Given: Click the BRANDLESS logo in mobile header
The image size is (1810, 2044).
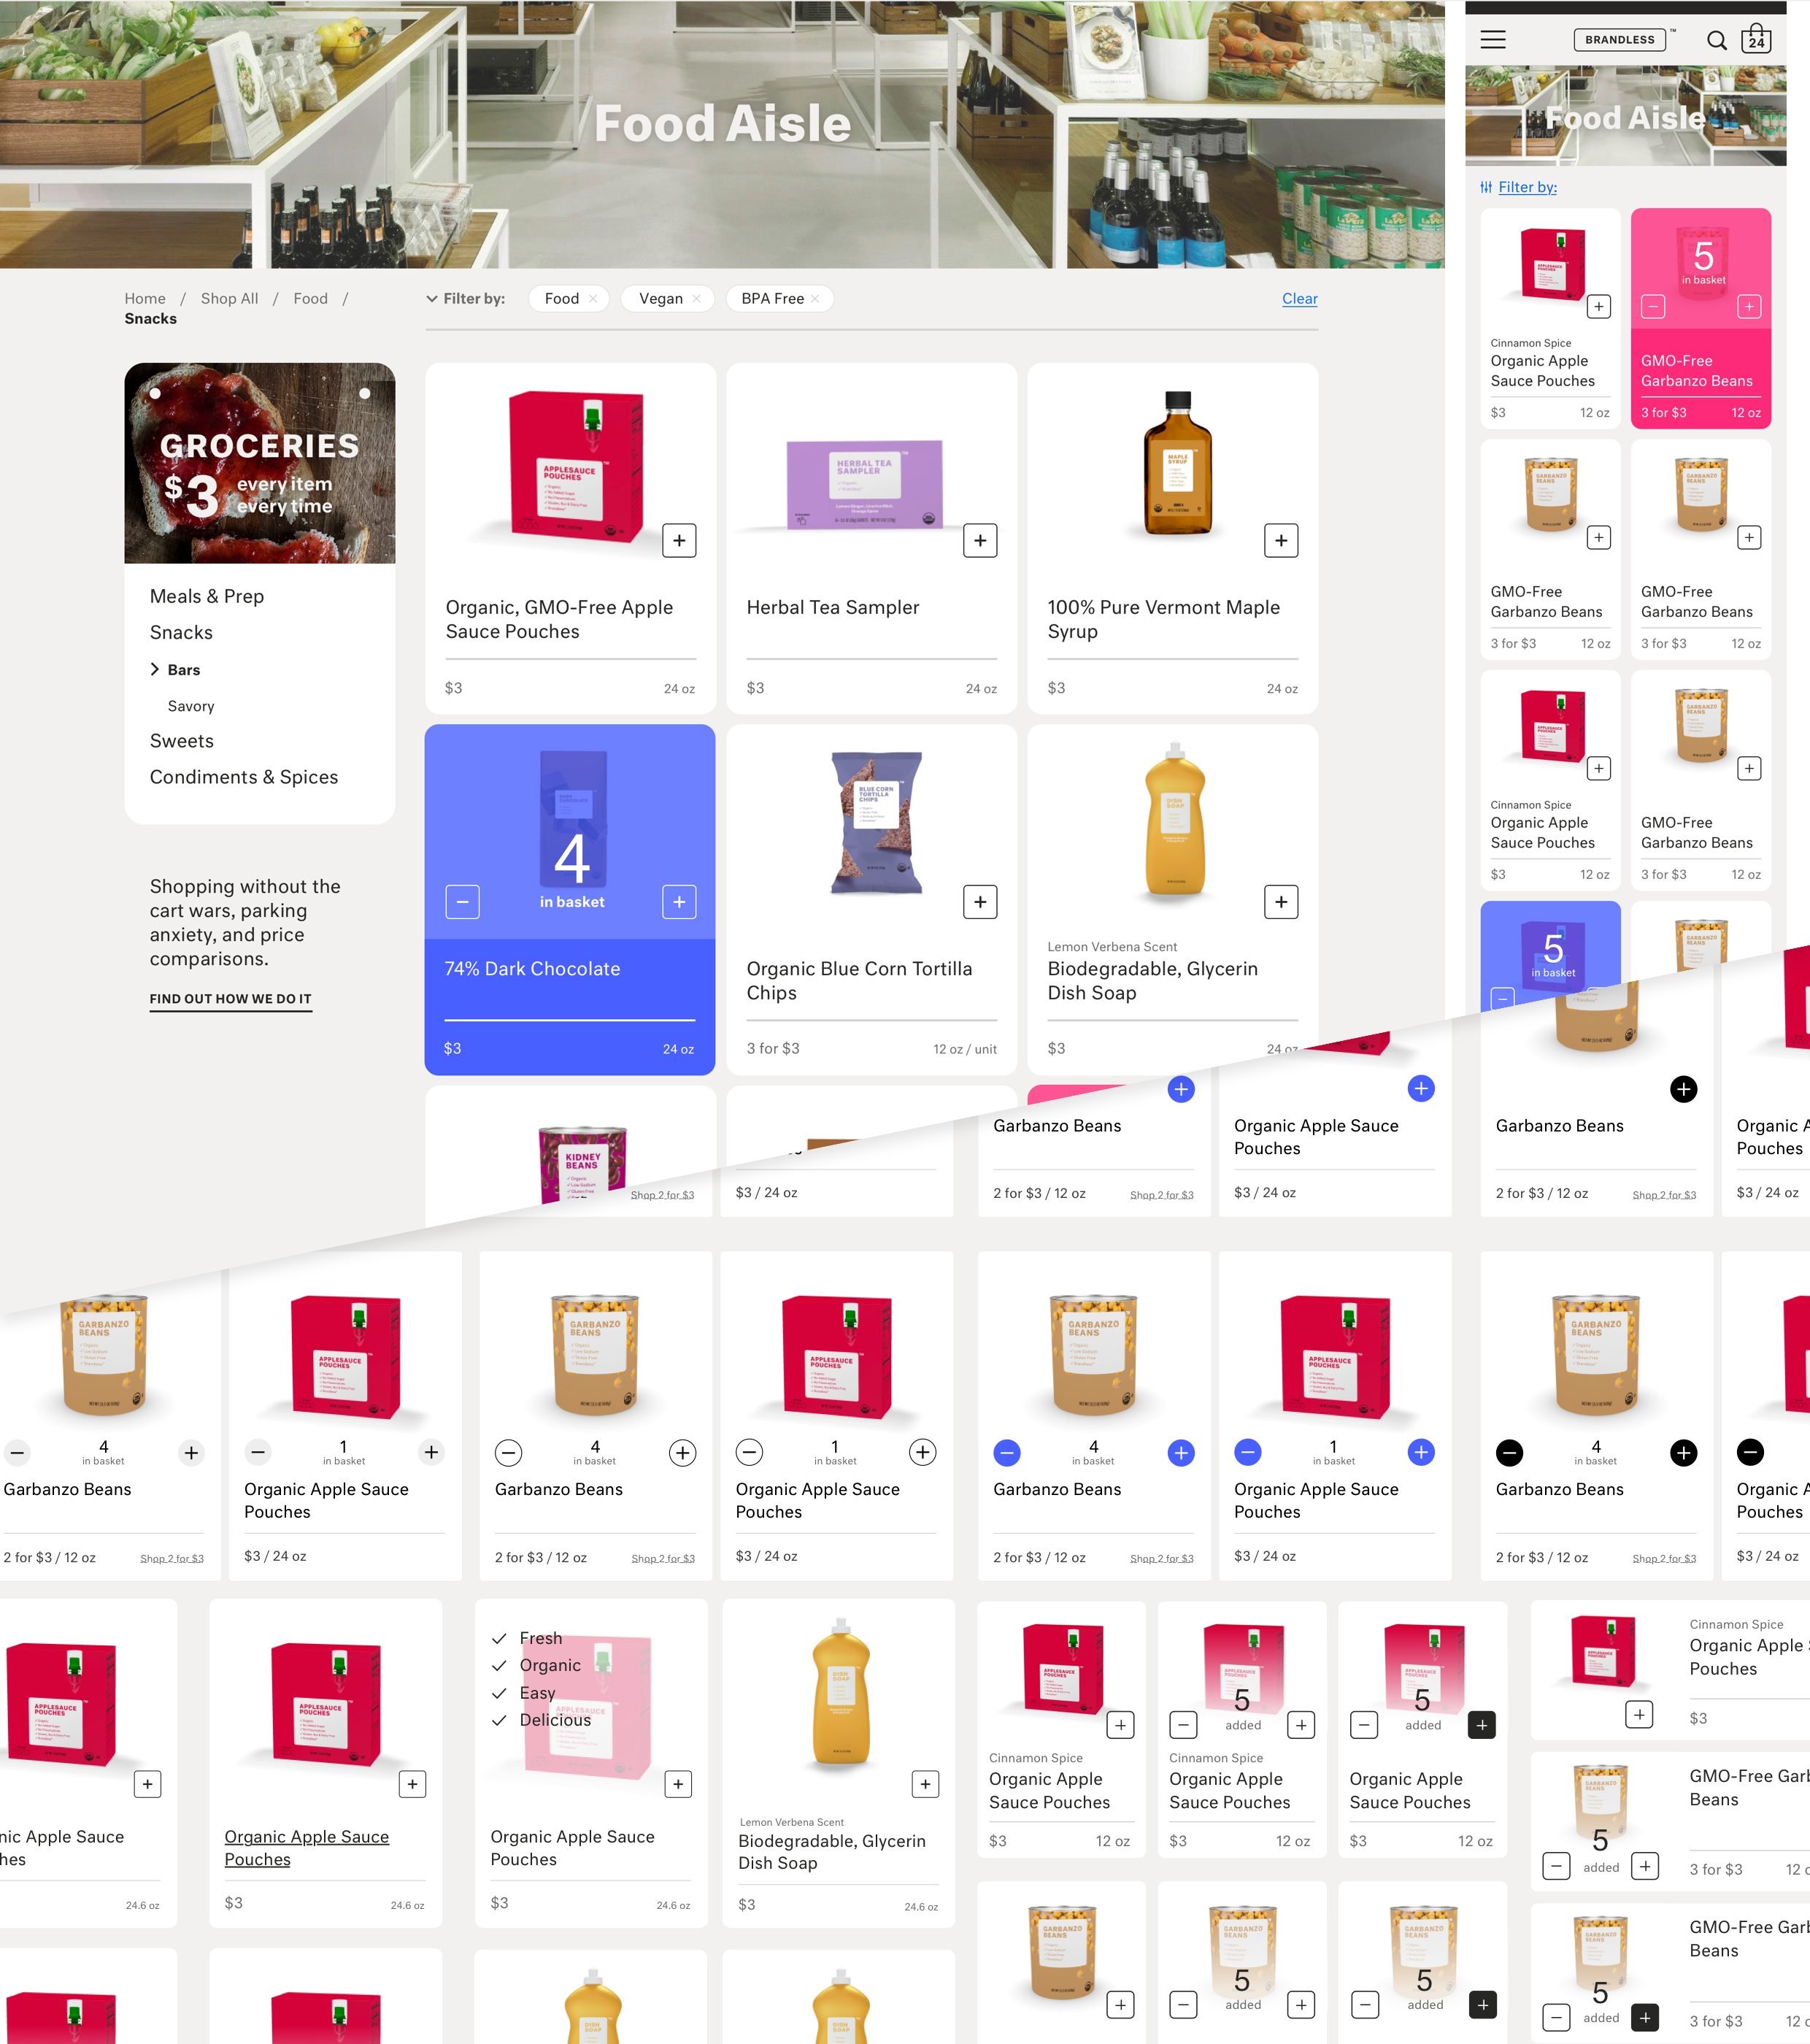Looking at the screenshot, I should click(x=1619, y=40).
